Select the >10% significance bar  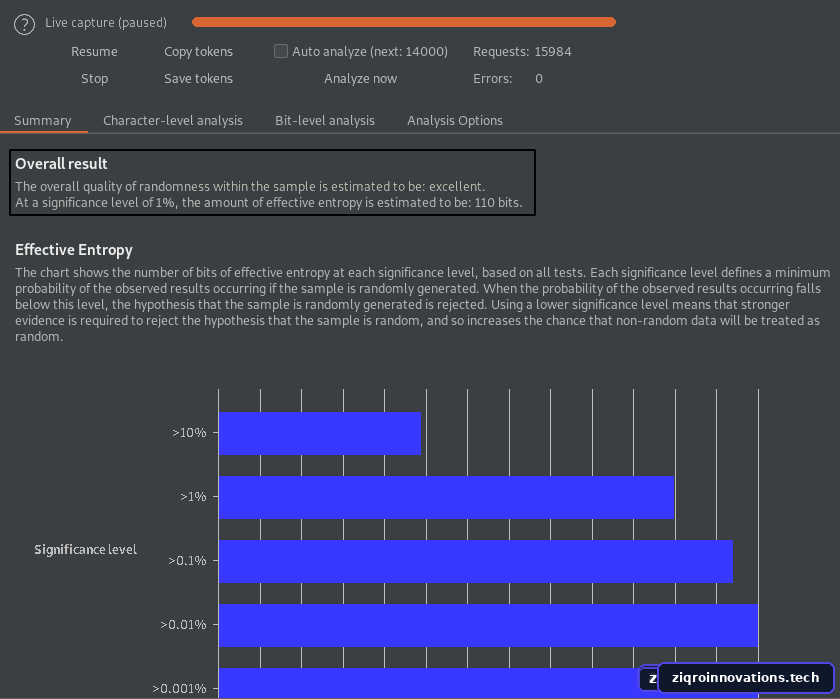point(320,433)
